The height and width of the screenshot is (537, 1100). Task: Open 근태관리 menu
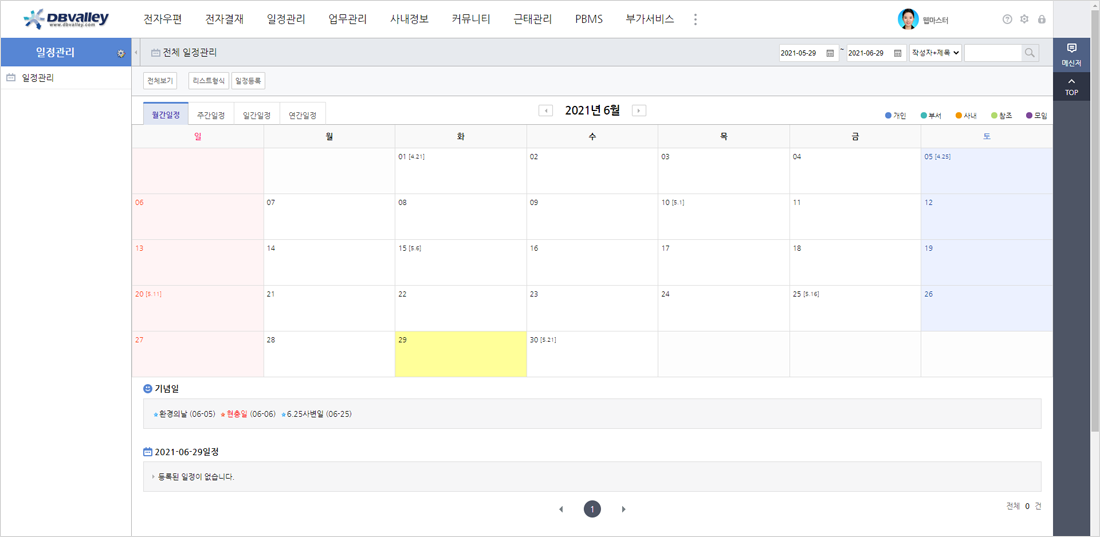[x=532, y=20]
